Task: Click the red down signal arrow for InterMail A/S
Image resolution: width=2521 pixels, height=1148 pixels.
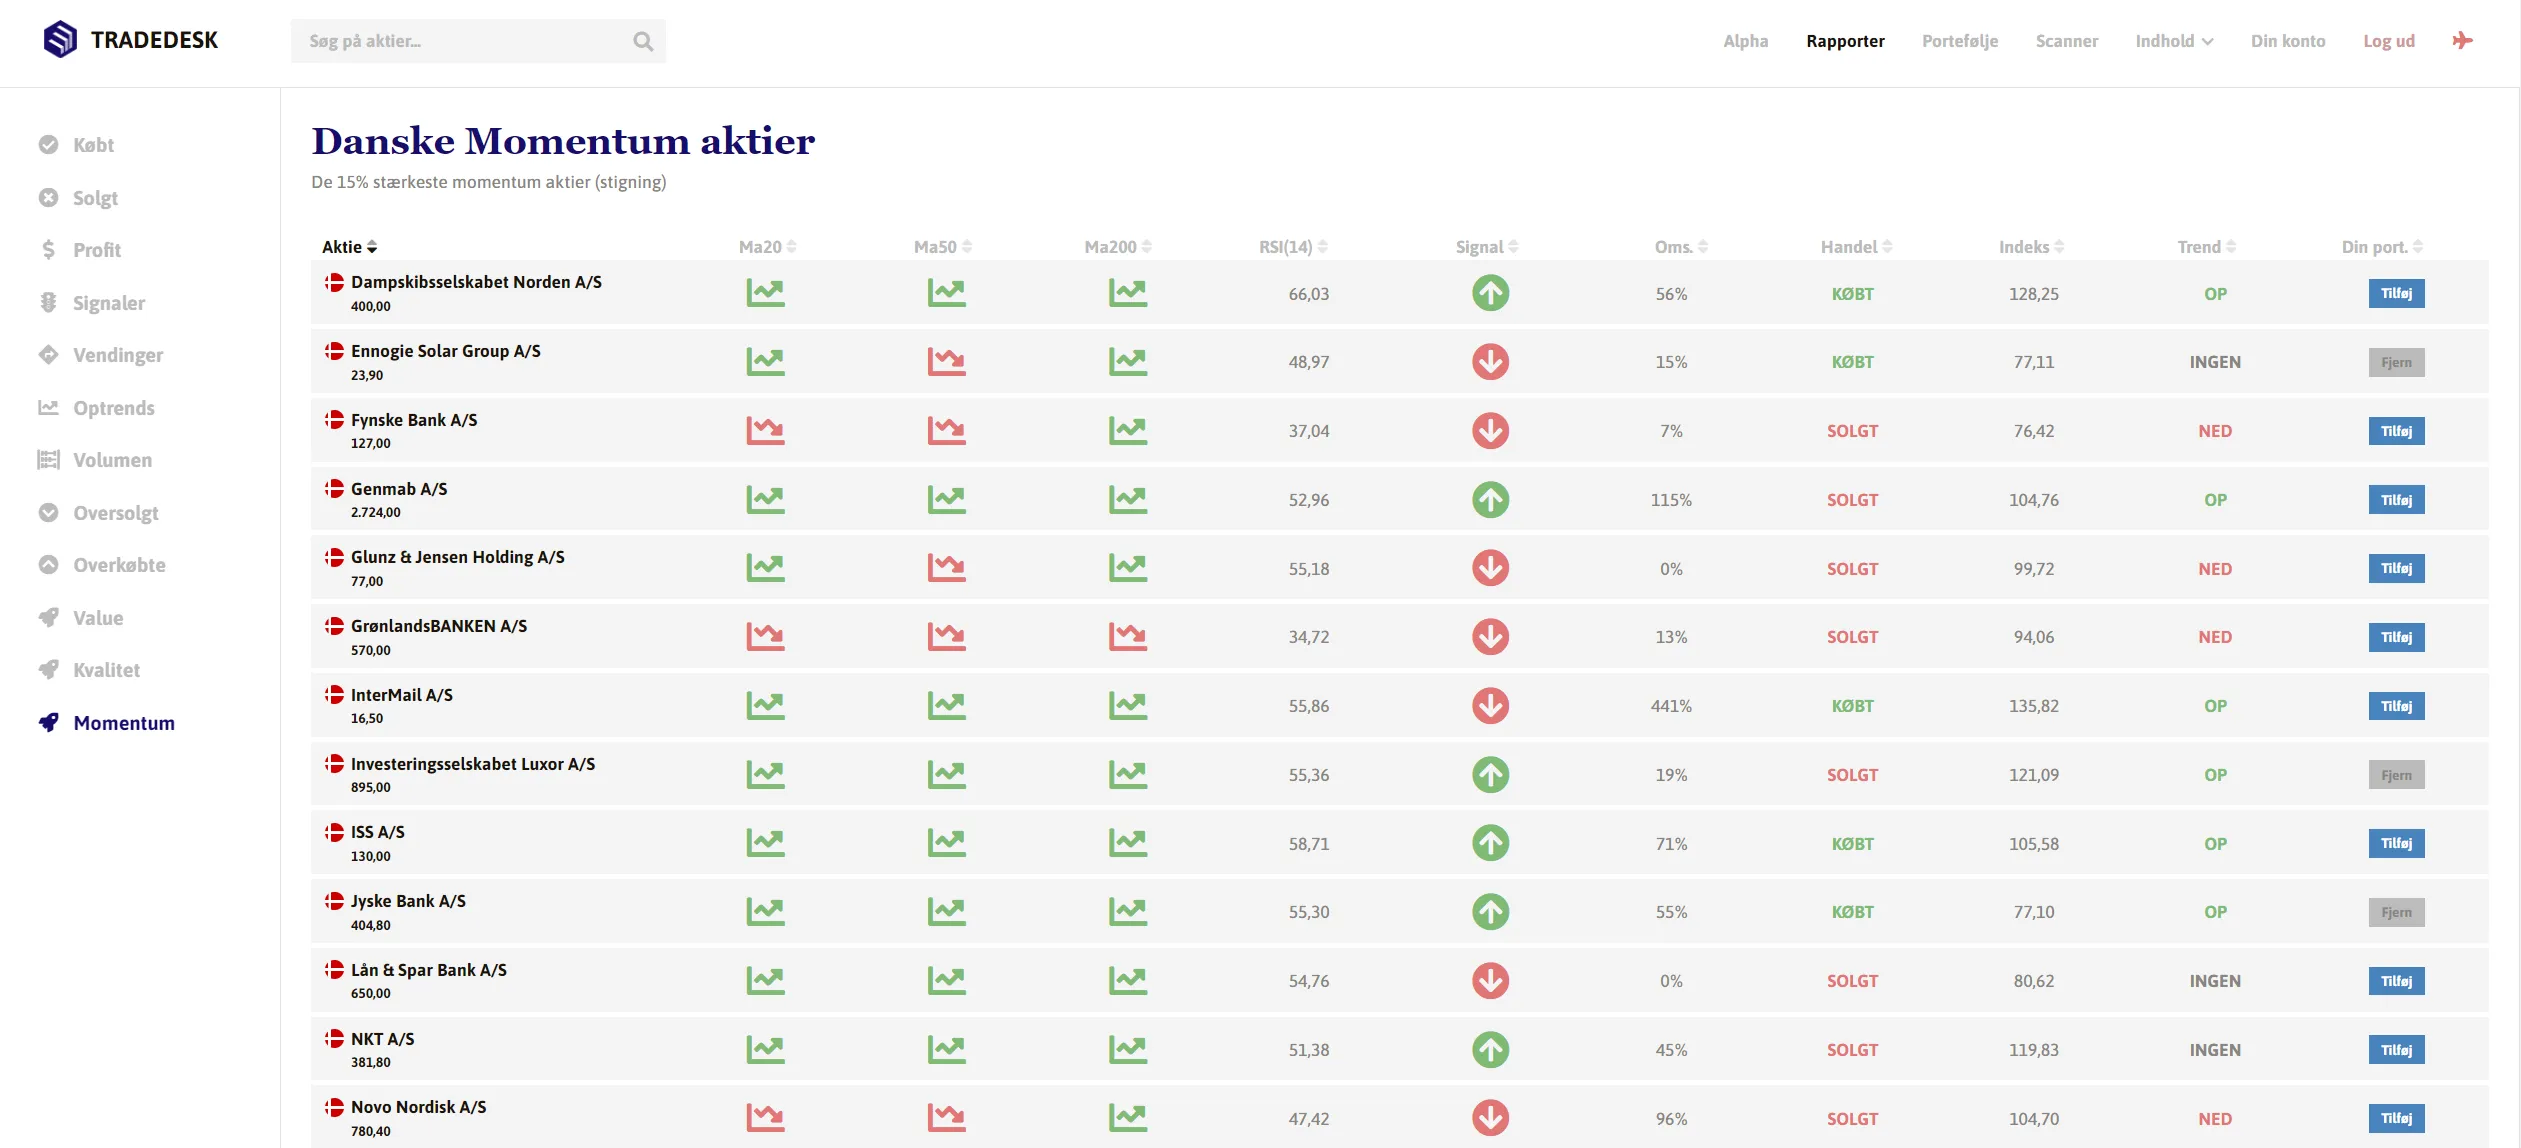Action: 1490,706
